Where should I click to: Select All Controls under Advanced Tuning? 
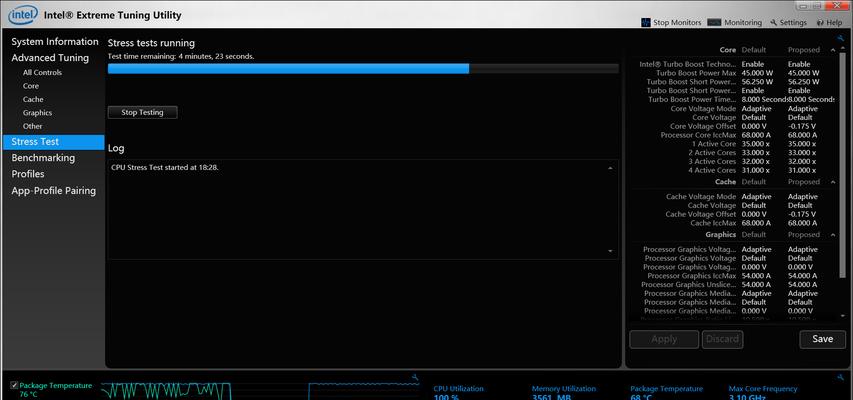coord(42,72)
